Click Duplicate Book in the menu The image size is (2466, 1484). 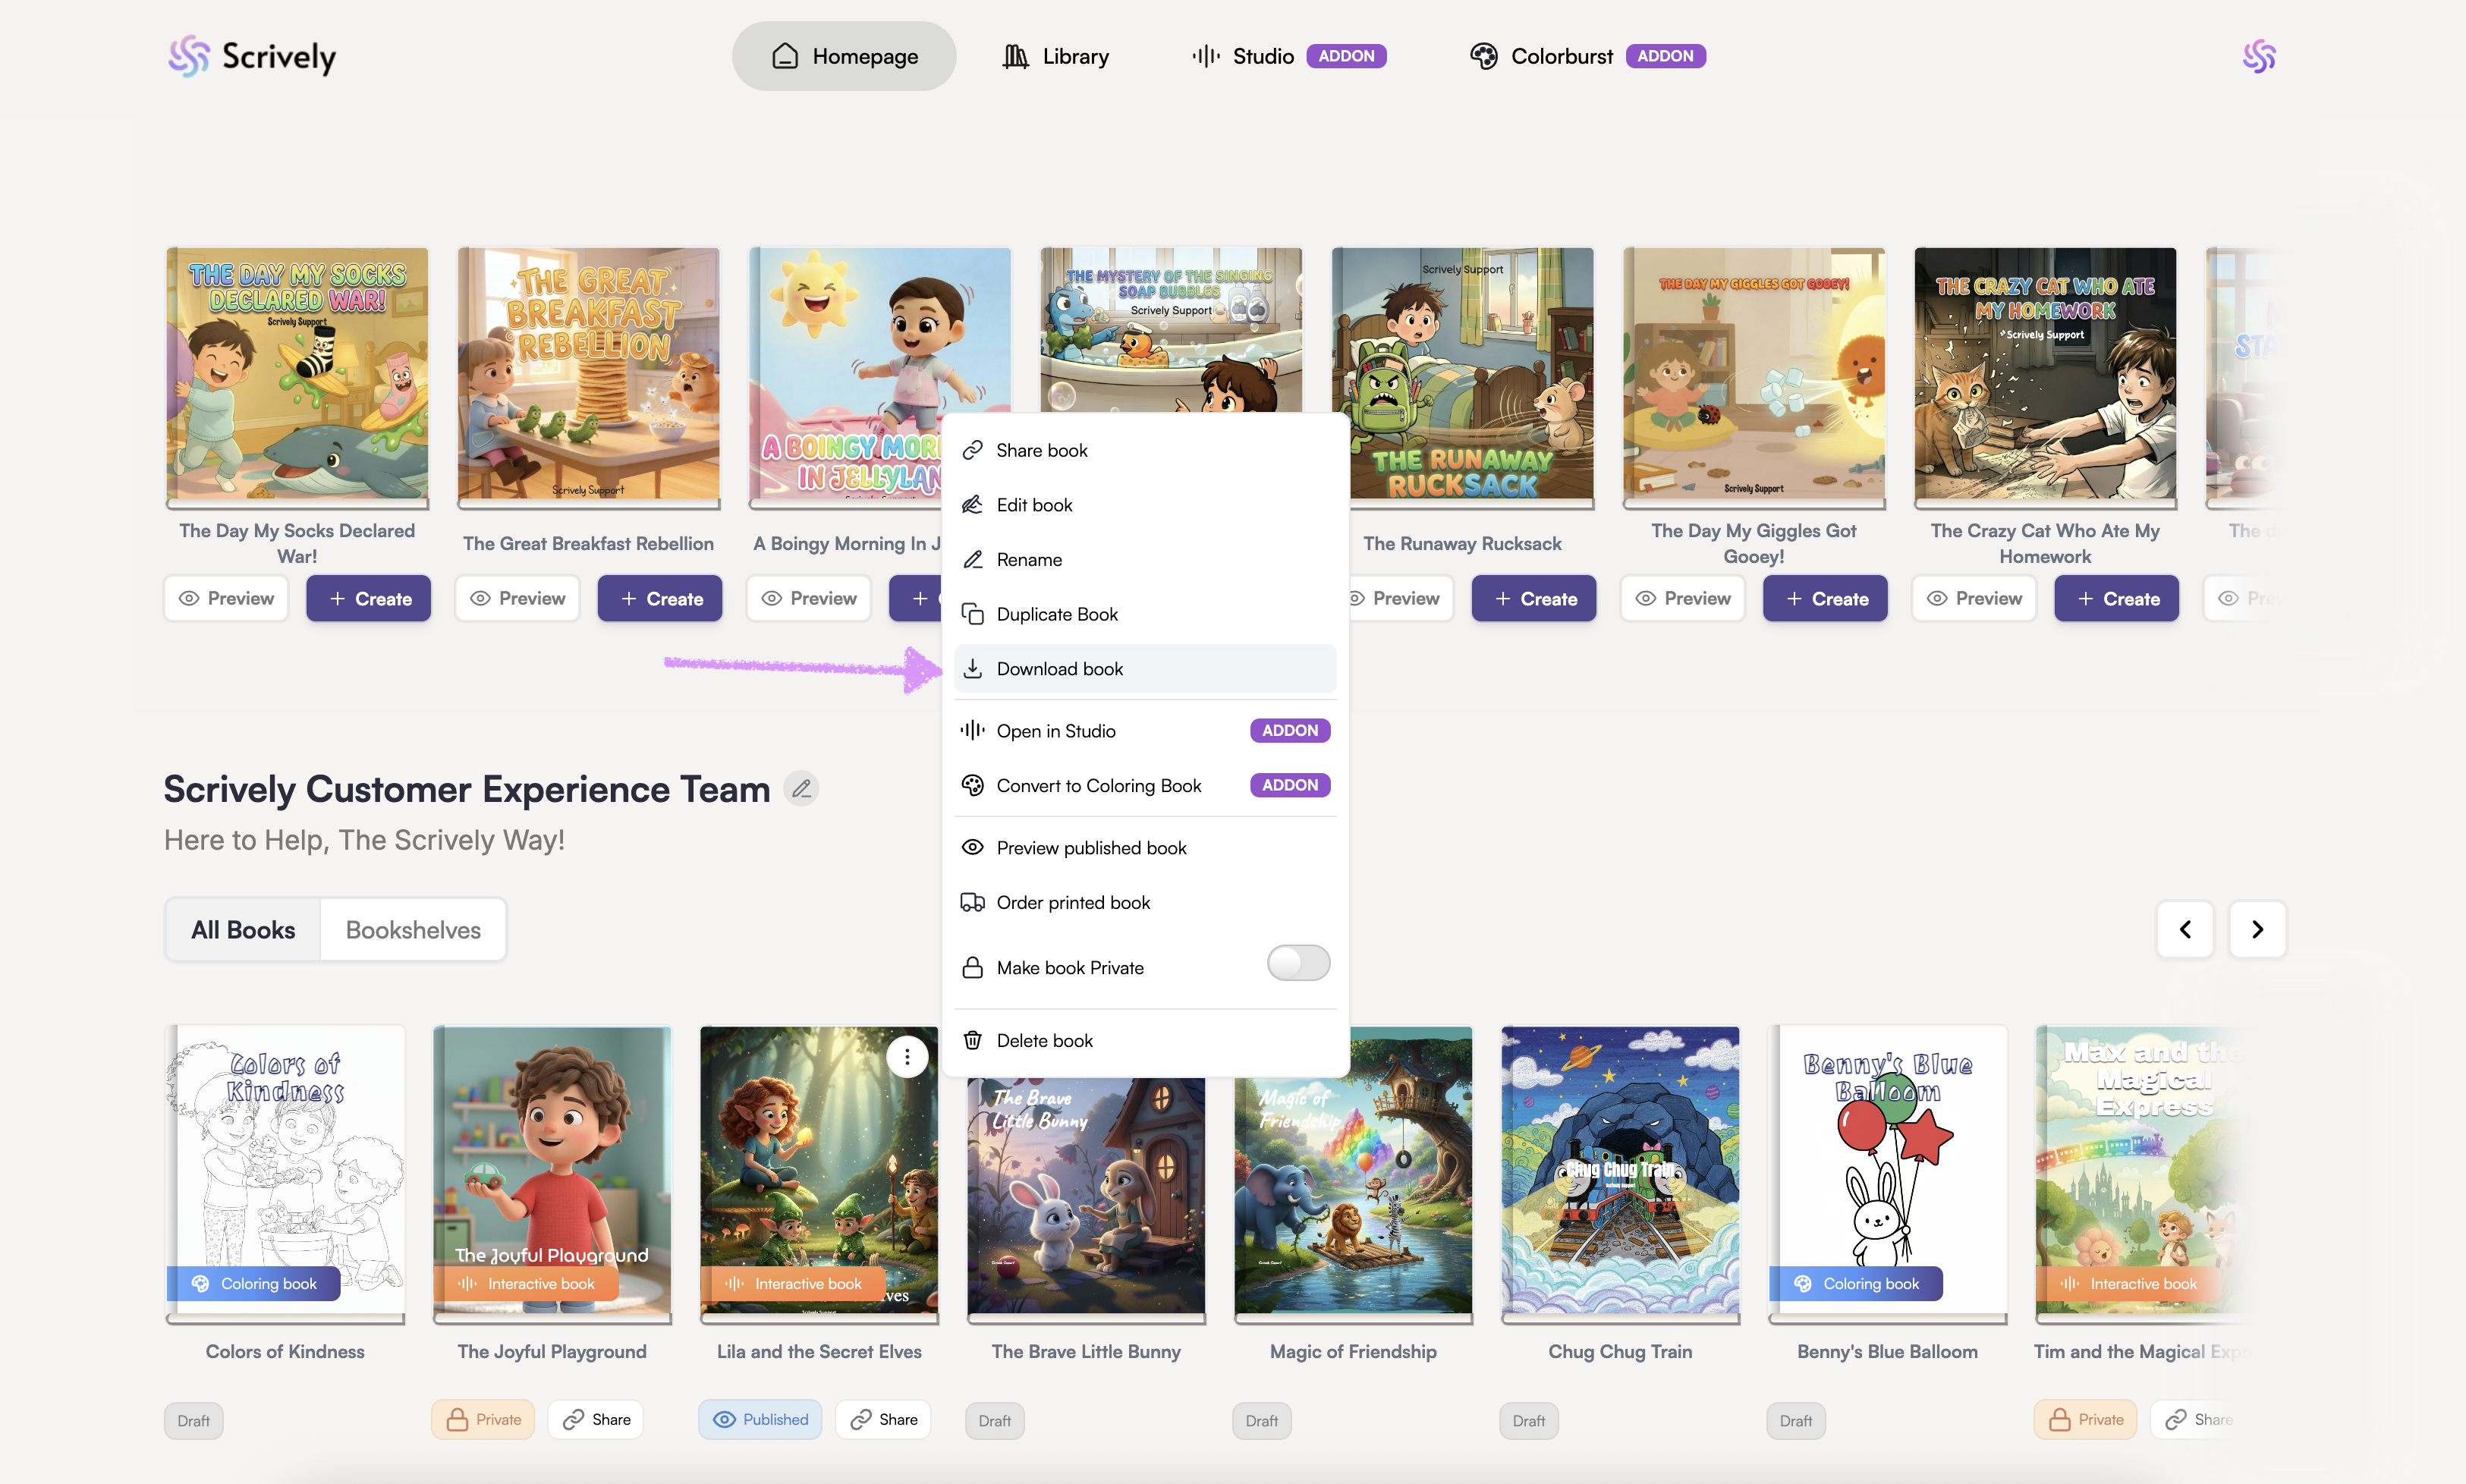[x=1057, y=614]
